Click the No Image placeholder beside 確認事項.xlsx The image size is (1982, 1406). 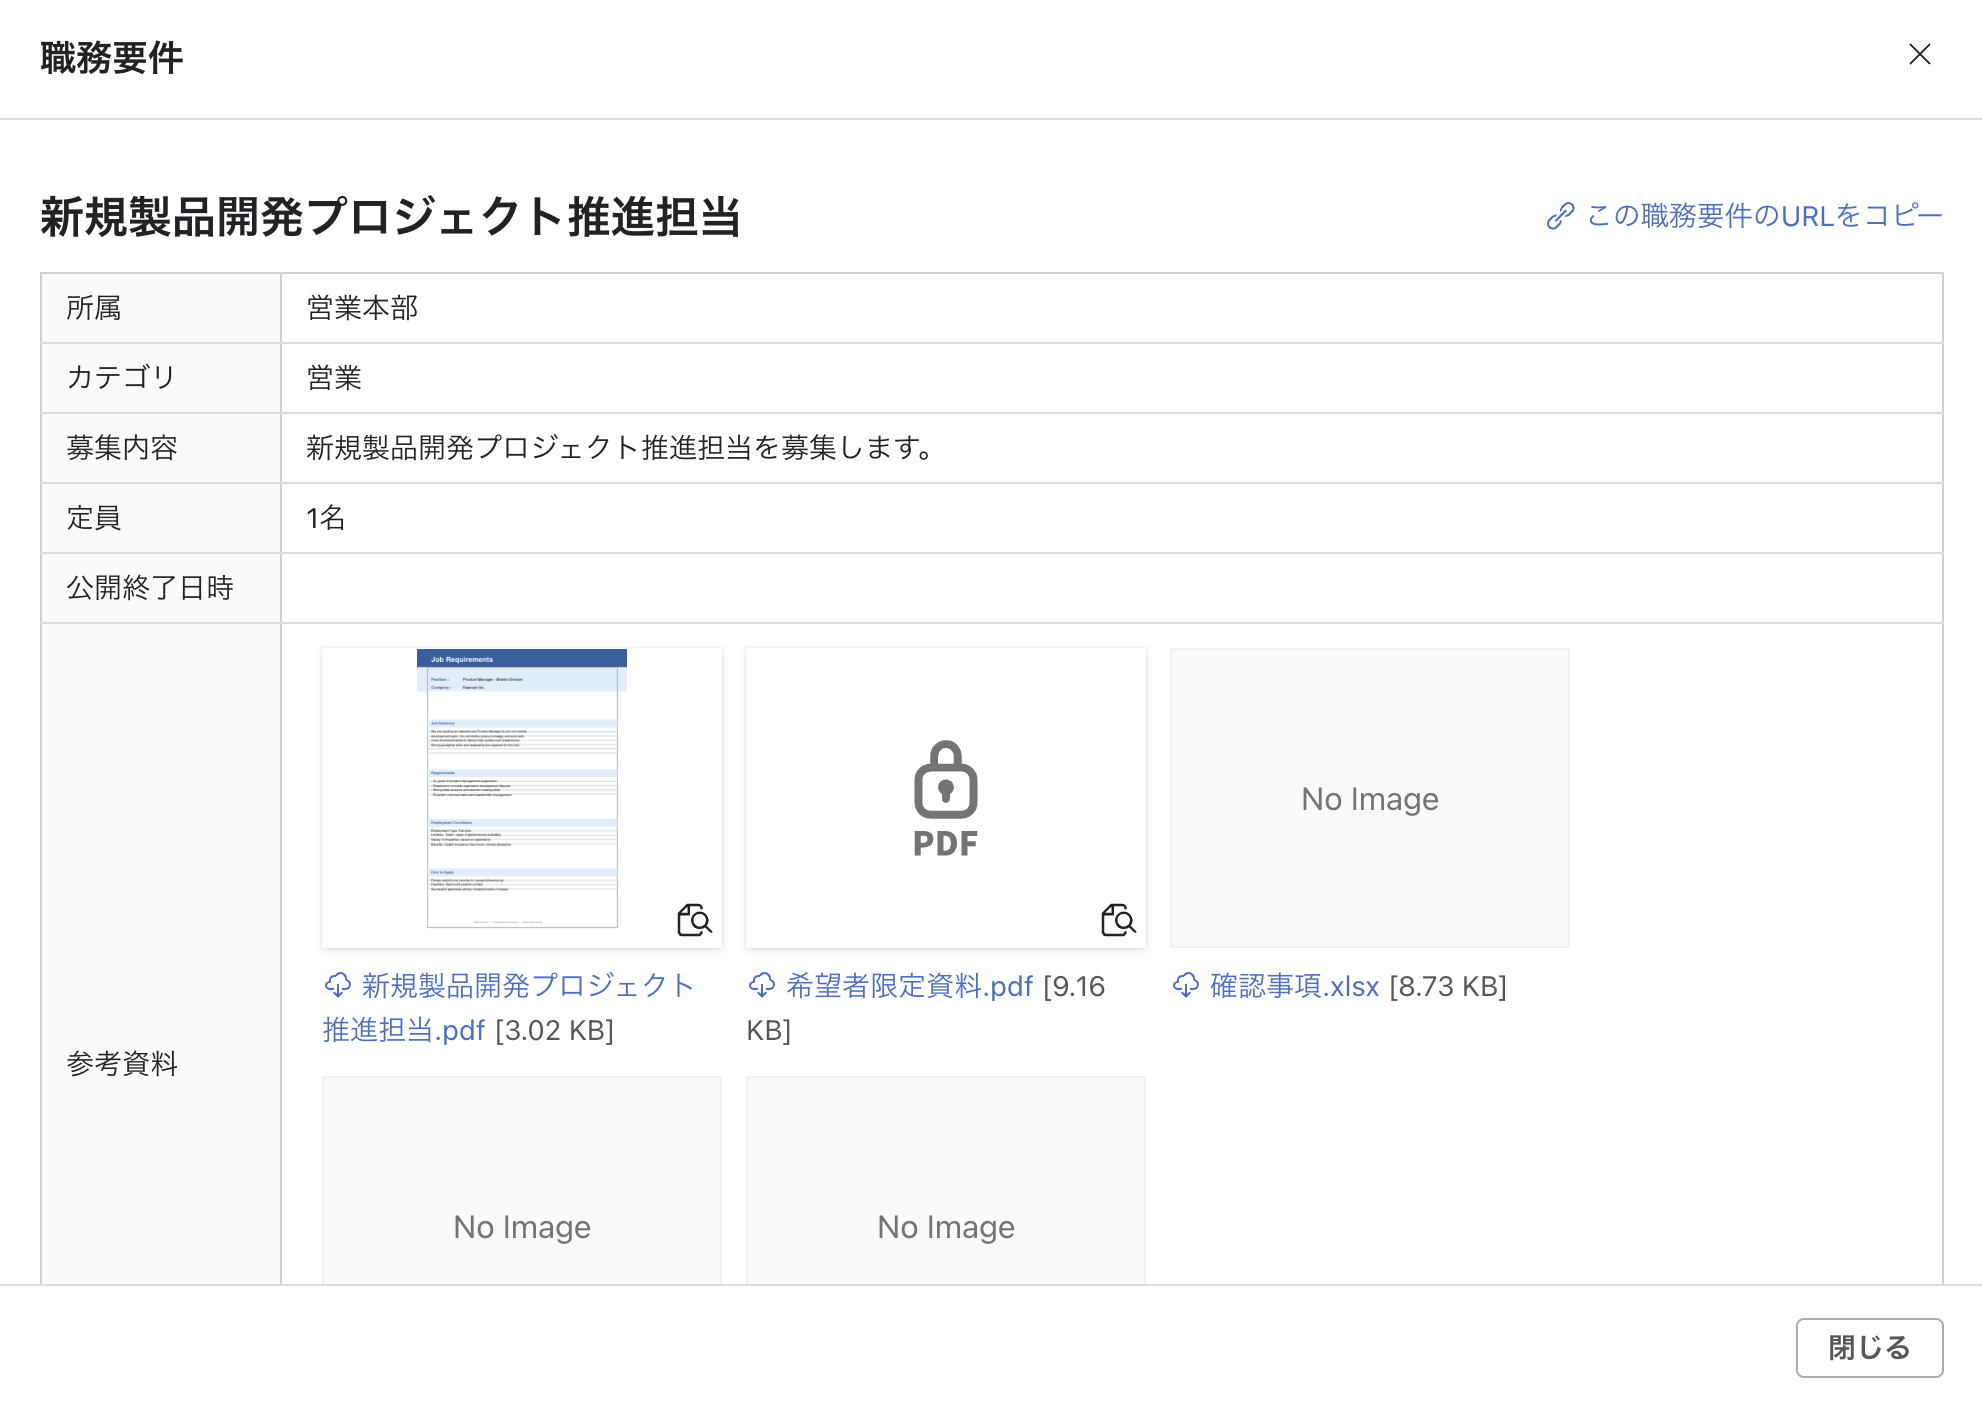[x=1368, y=797]
